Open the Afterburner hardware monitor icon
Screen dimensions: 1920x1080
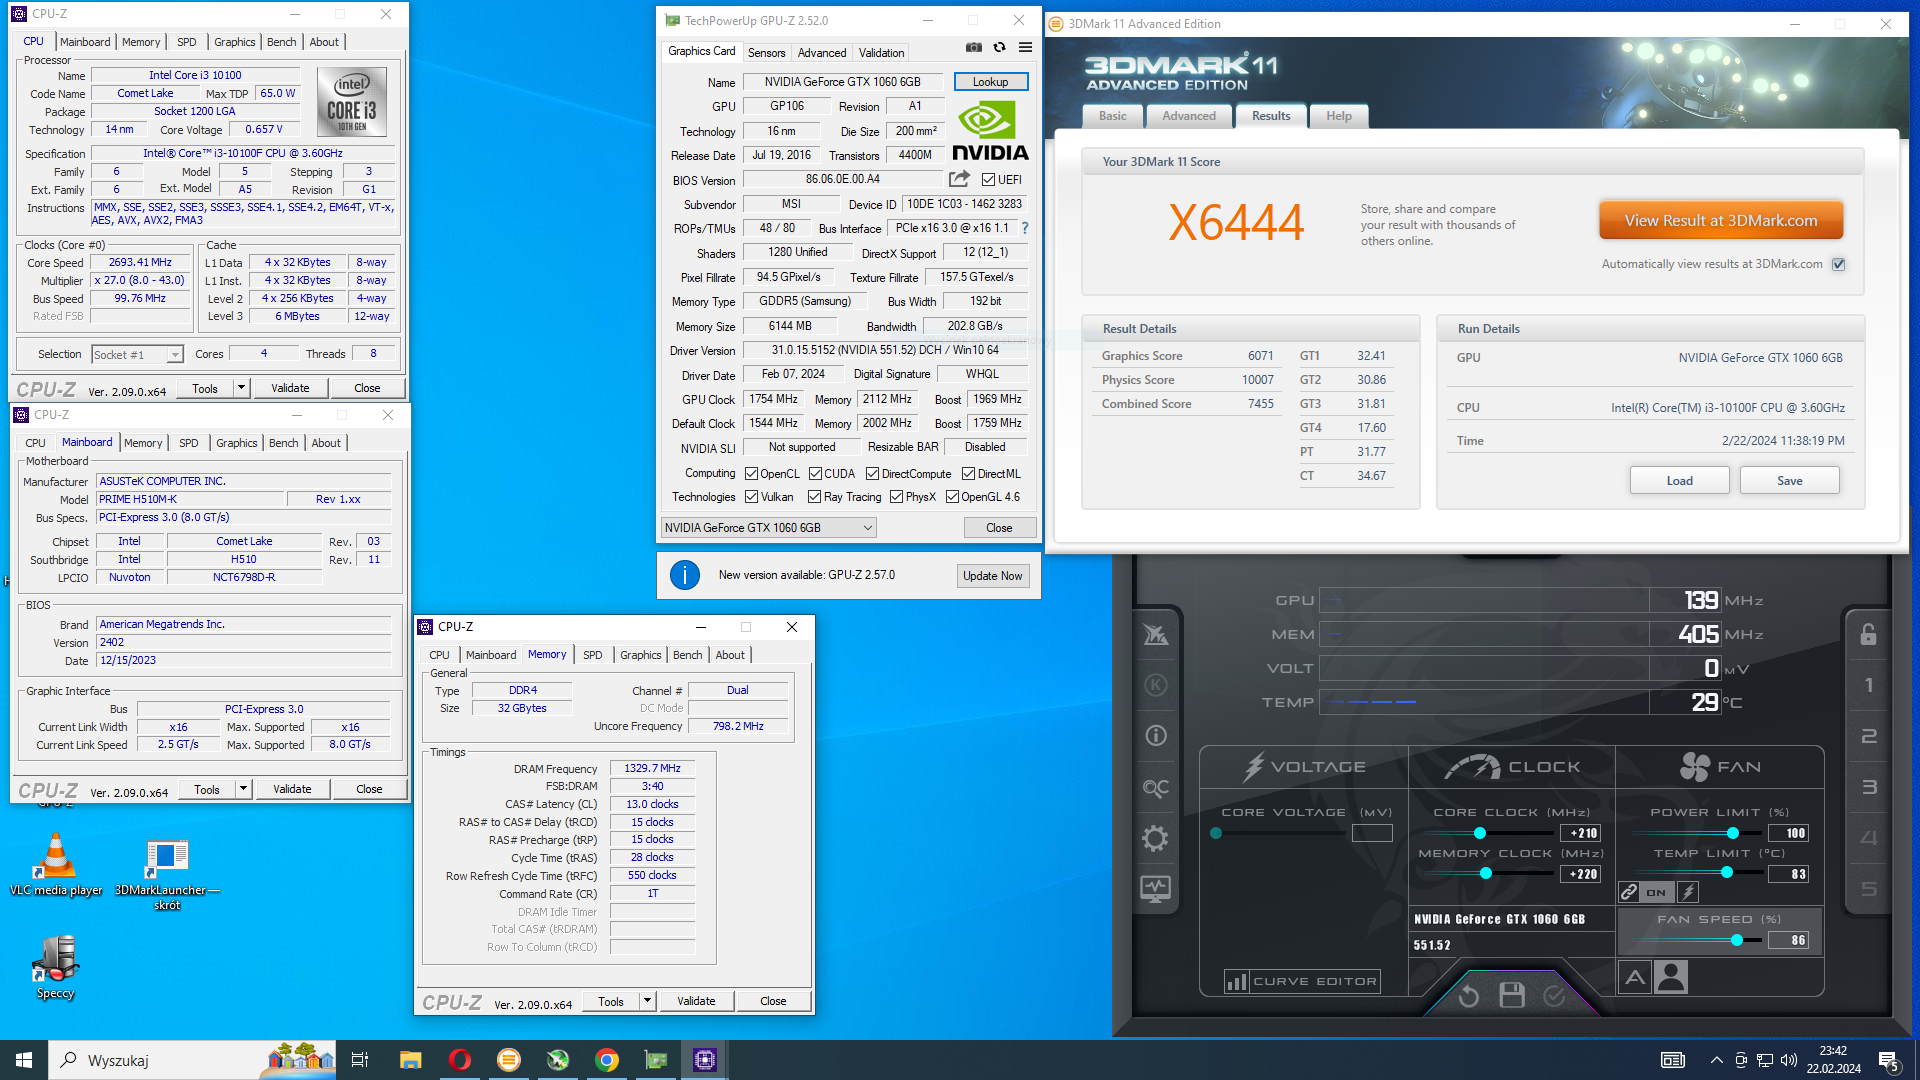point(1156,888)
